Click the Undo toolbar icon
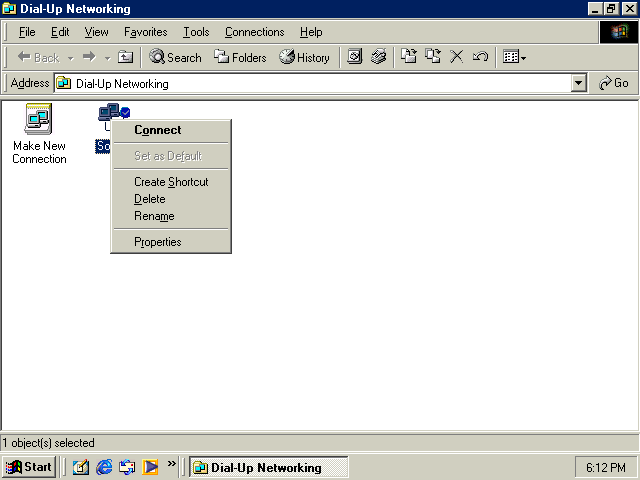The image size is (640, 480). coord(480,57)
